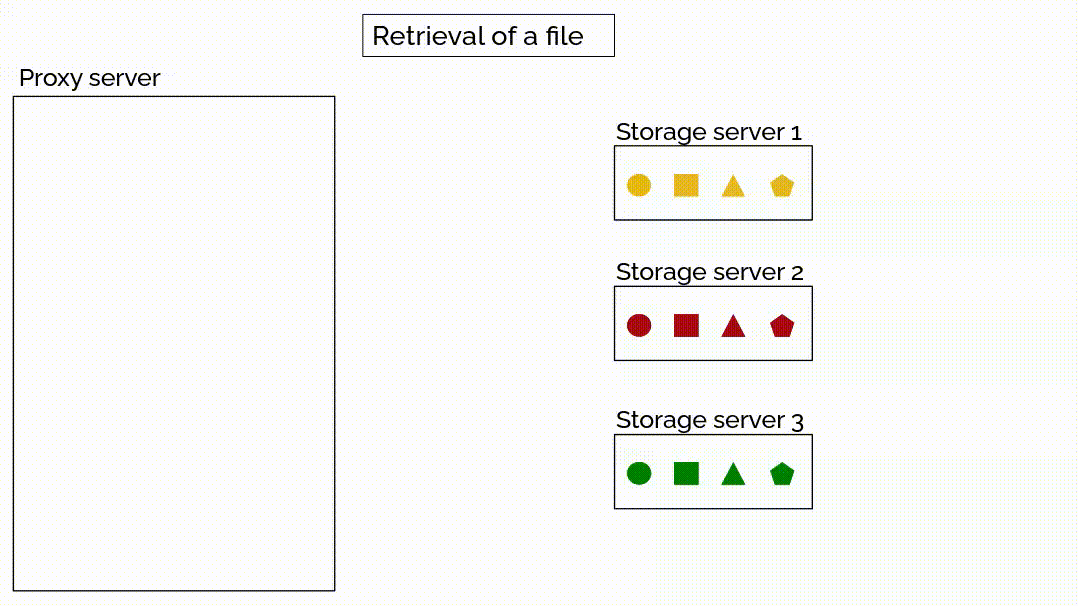Click the red triangle in Storage server 2

pyautogui.click(x=733, y=327)
